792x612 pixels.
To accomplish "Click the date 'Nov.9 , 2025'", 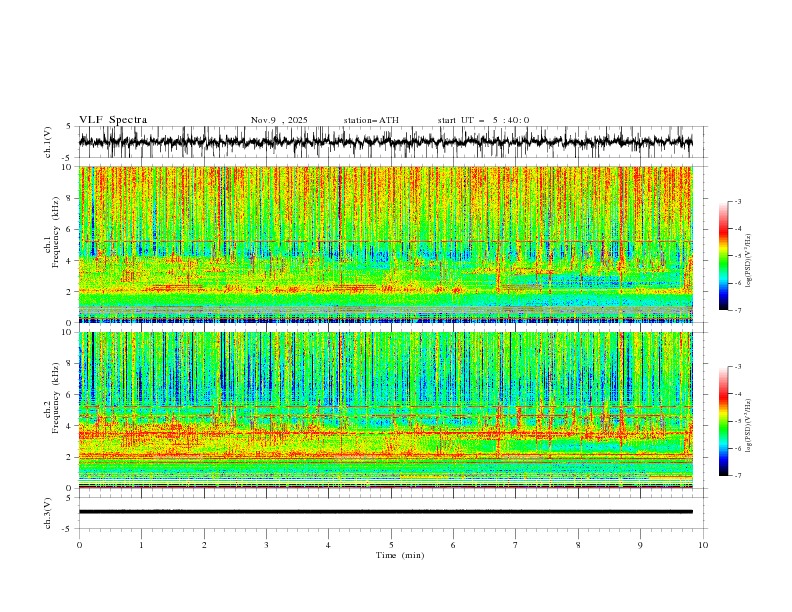I will click(x=279, y=120).
